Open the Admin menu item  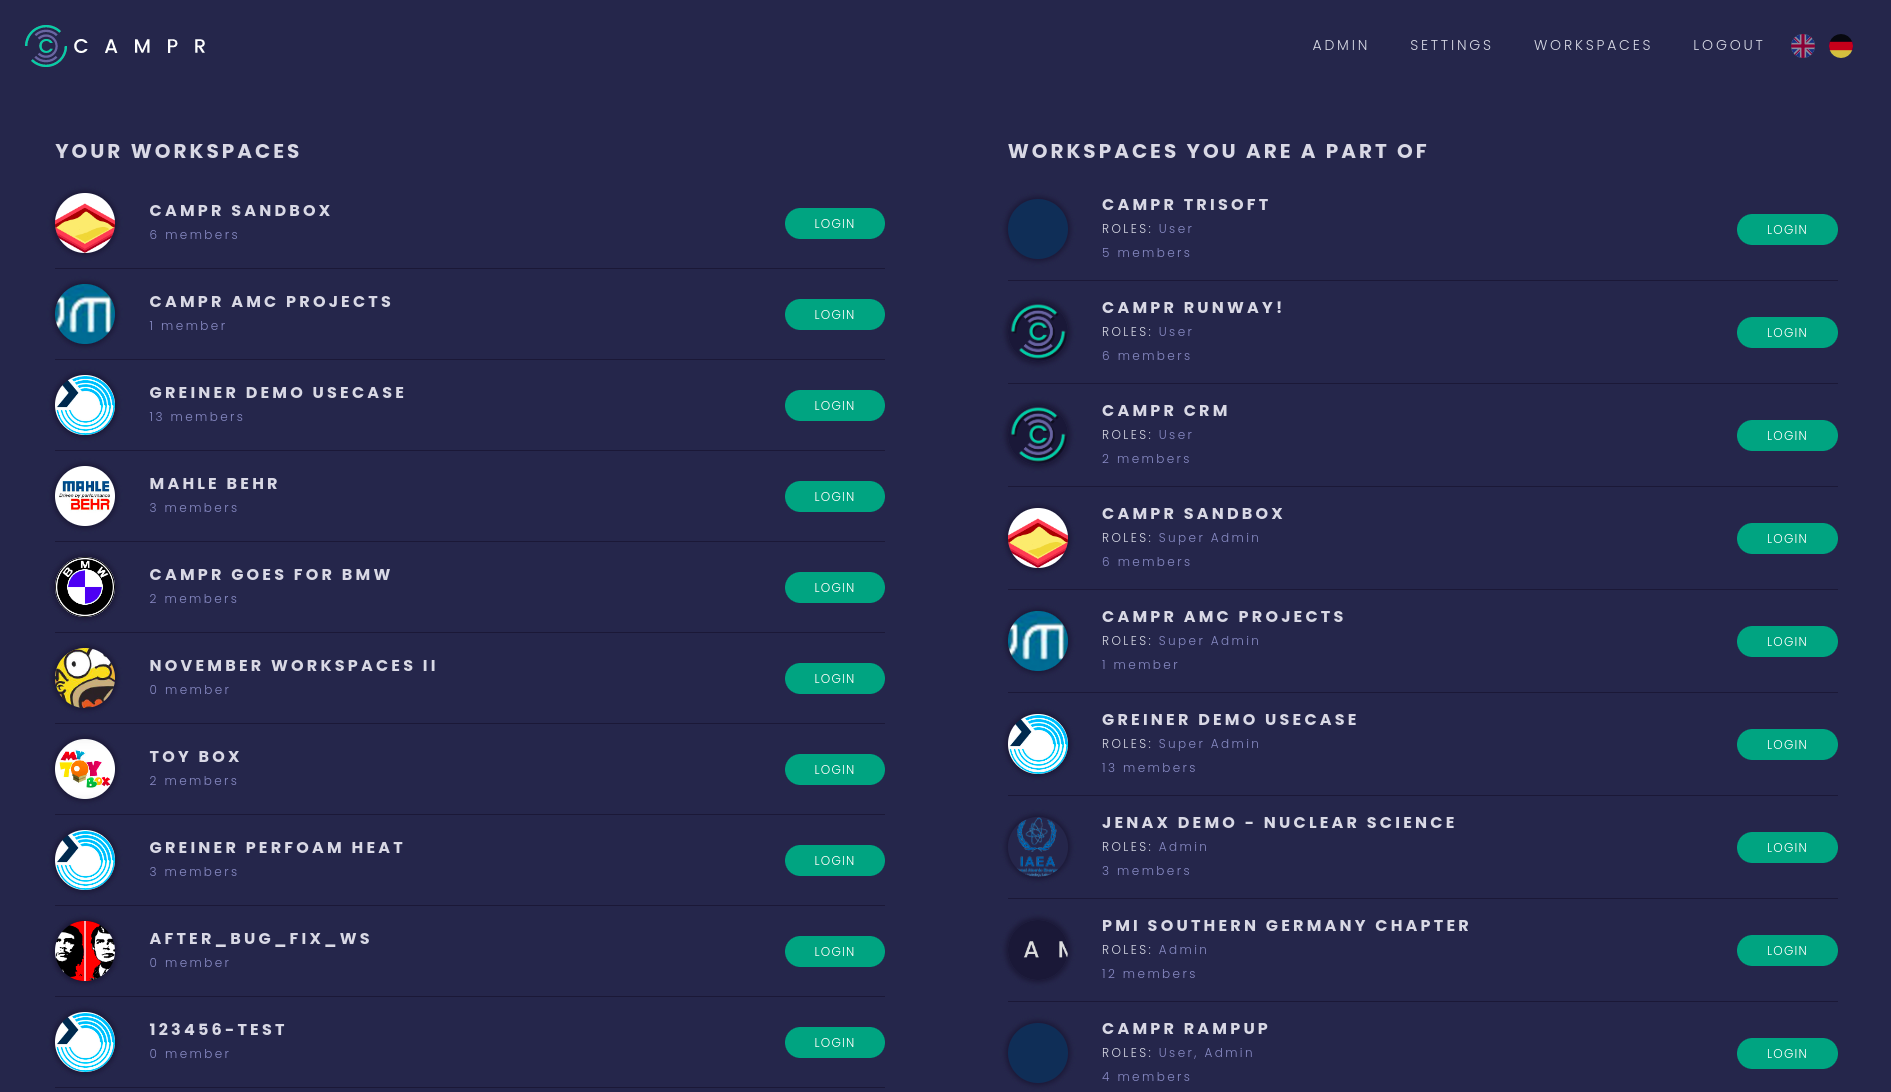point(1340,46)
